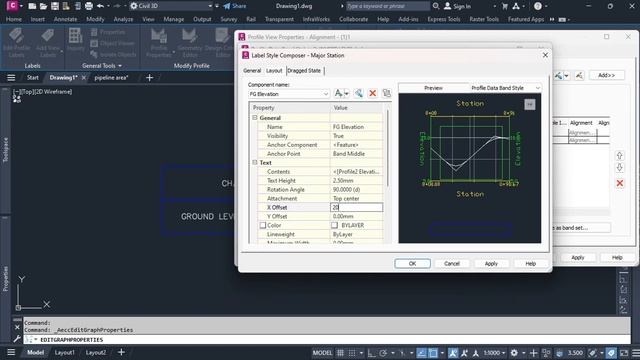Click Apply in Profile View Properties window
The height and width of the screenshot is (360, 640).
tap(578, 258)
